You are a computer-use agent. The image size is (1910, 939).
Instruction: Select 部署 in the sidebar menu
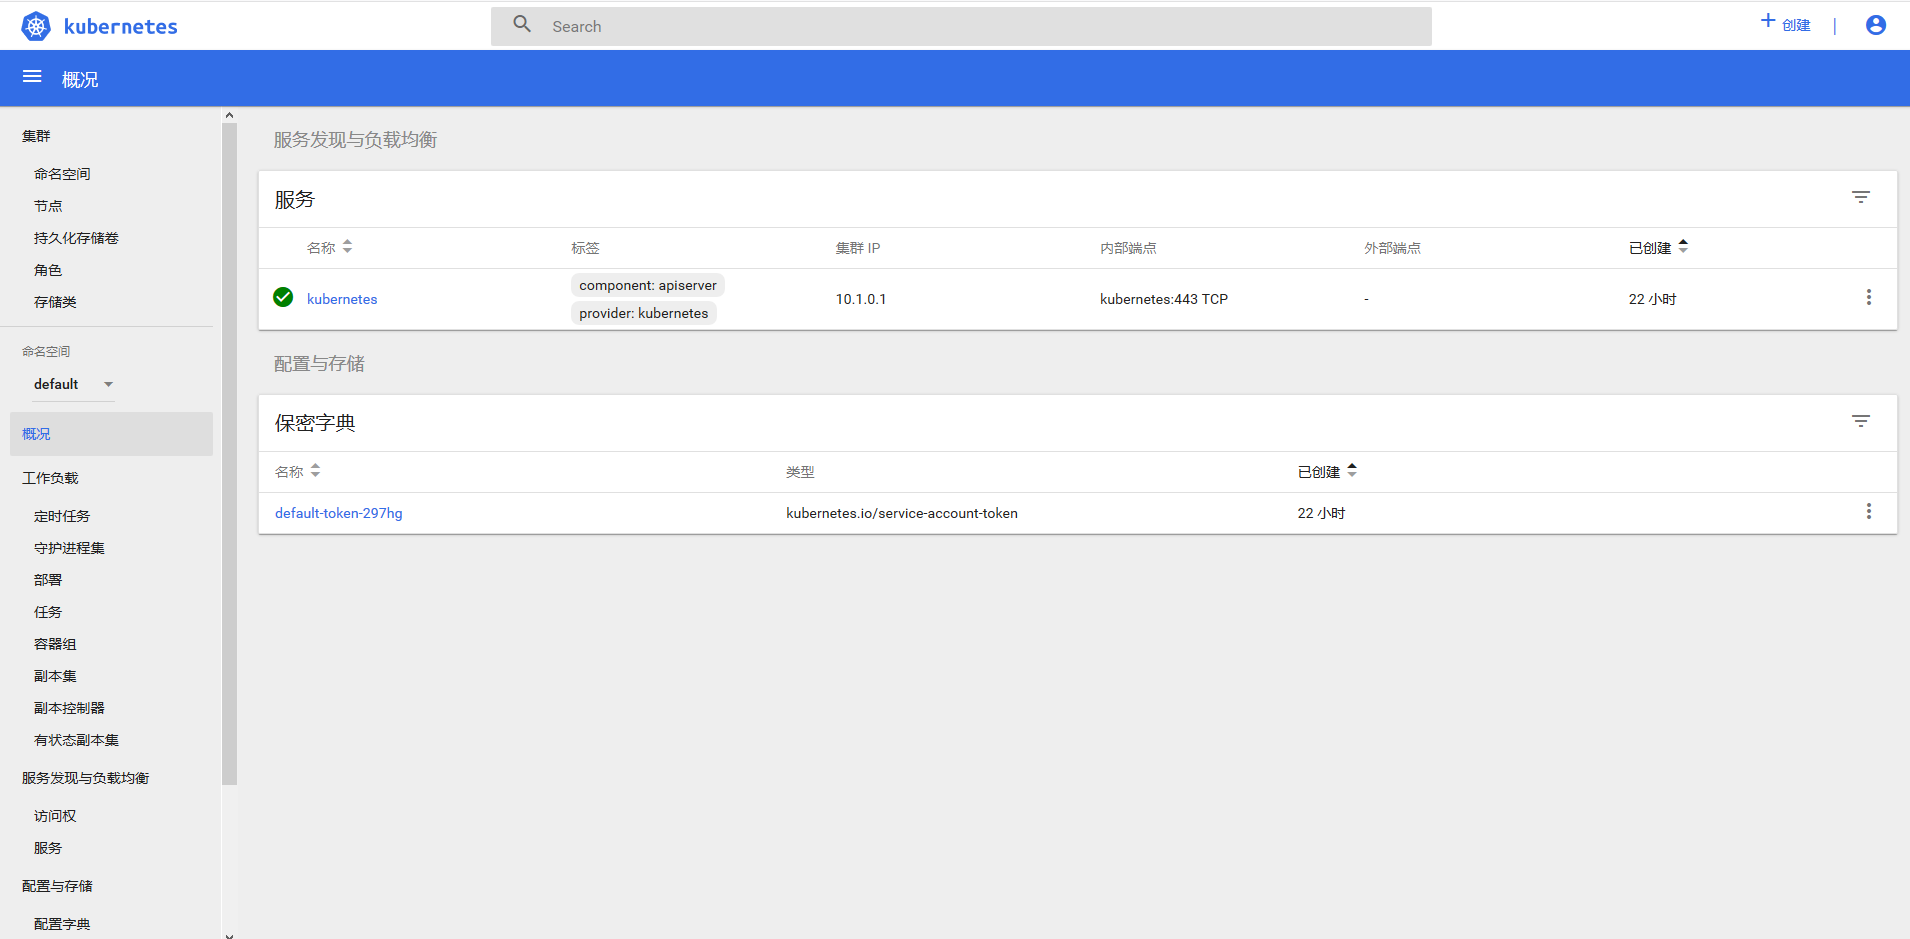click(47, 579)
